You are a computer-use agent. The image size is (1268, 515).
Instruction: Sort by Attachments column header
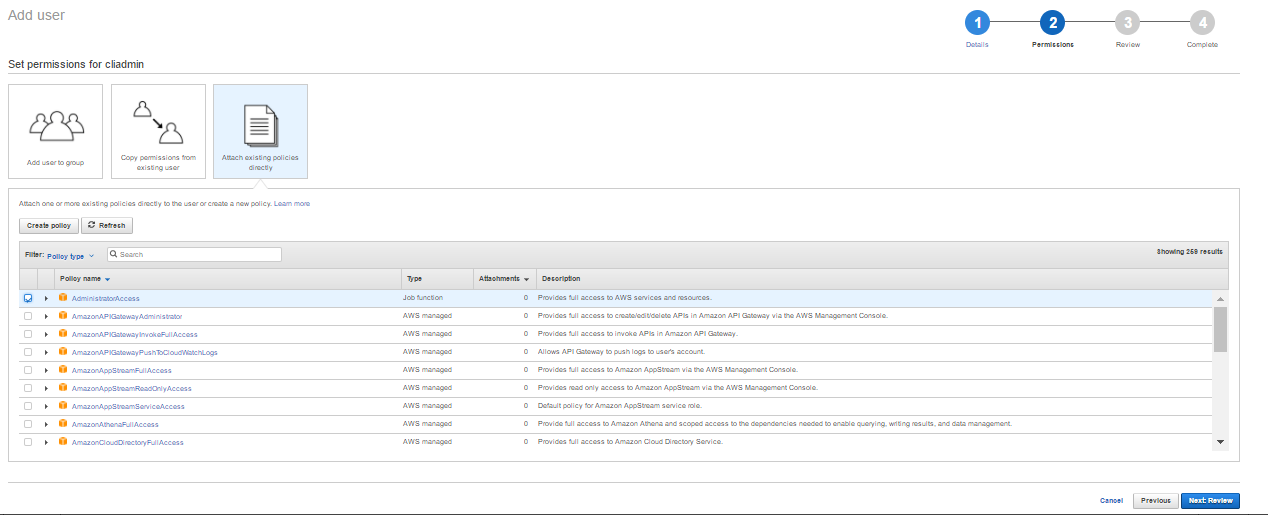coord(504,278)
